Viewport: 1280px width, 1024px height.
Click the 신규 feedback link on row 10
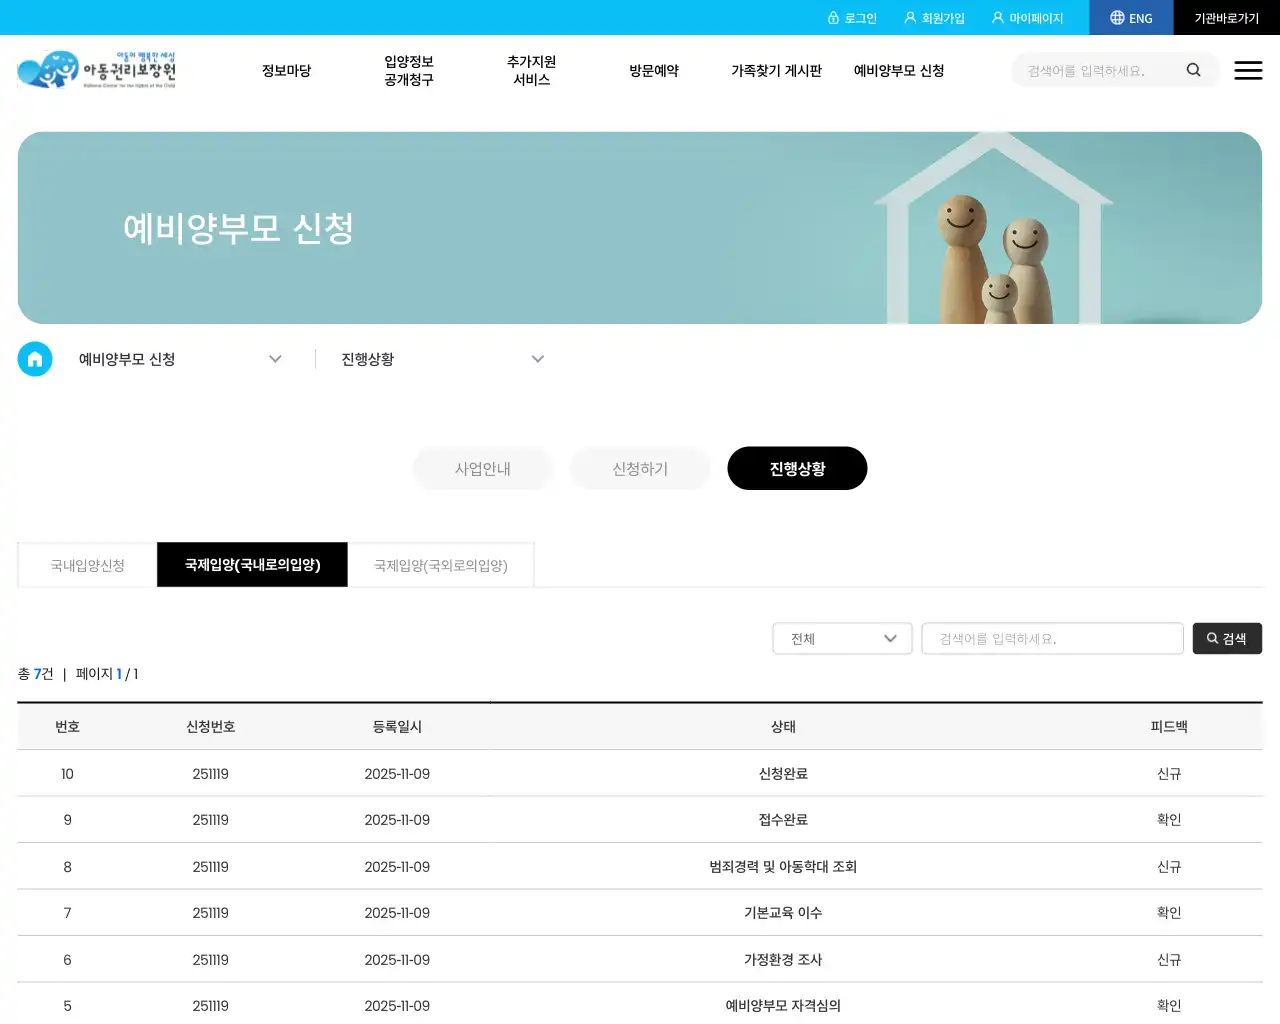[1168, 773]
